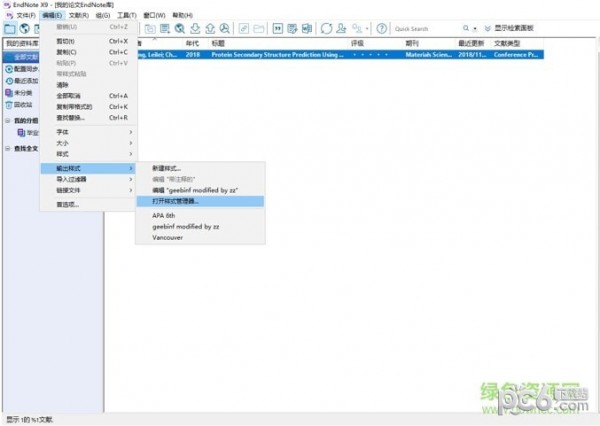Viewport: 600px width, 426px height.
Task: Choose the Ctrl+A menu entry
Action: click(89, 96)
